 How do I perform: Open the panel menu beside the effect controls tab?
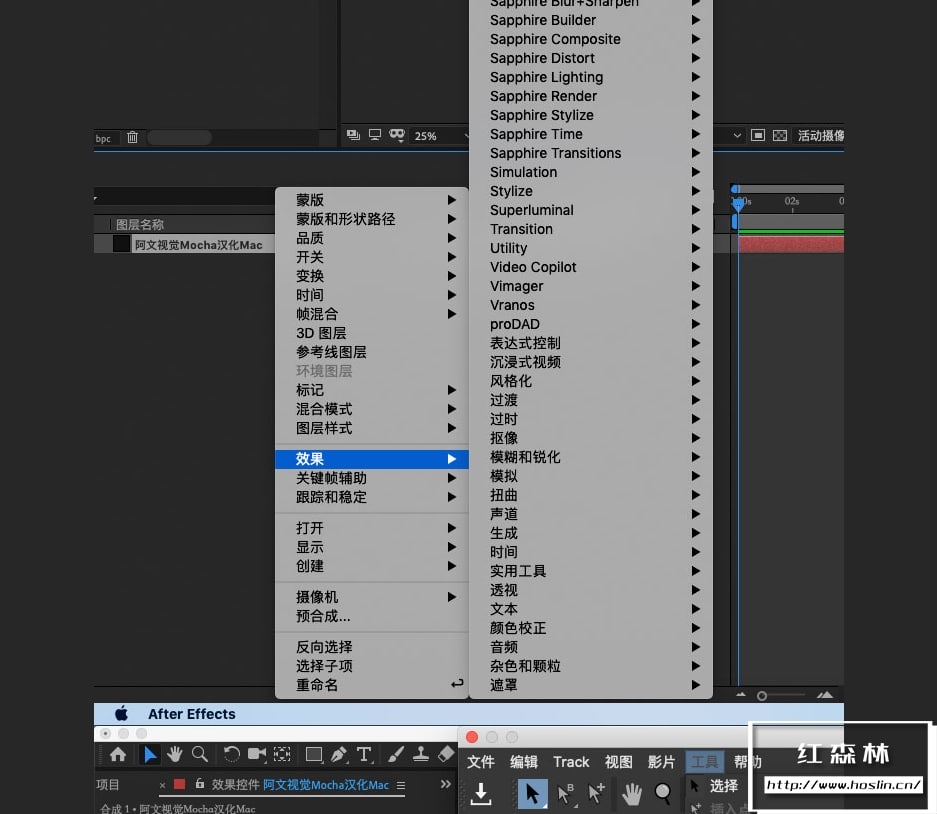401,785
